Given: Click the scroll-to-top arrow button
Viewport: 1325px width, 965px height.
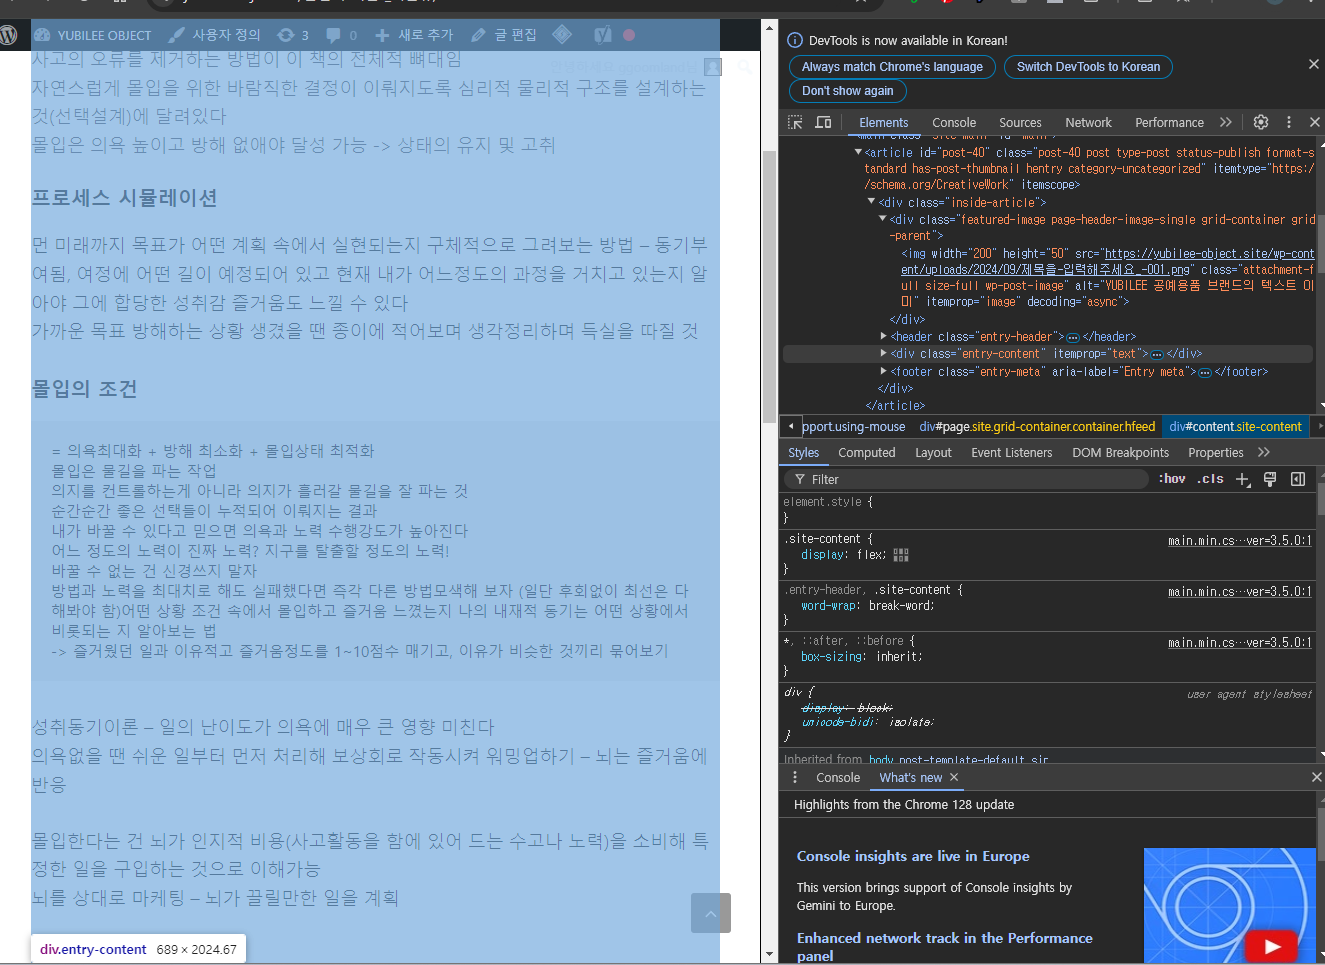Looking at the screenshot, I should (711, 913).
